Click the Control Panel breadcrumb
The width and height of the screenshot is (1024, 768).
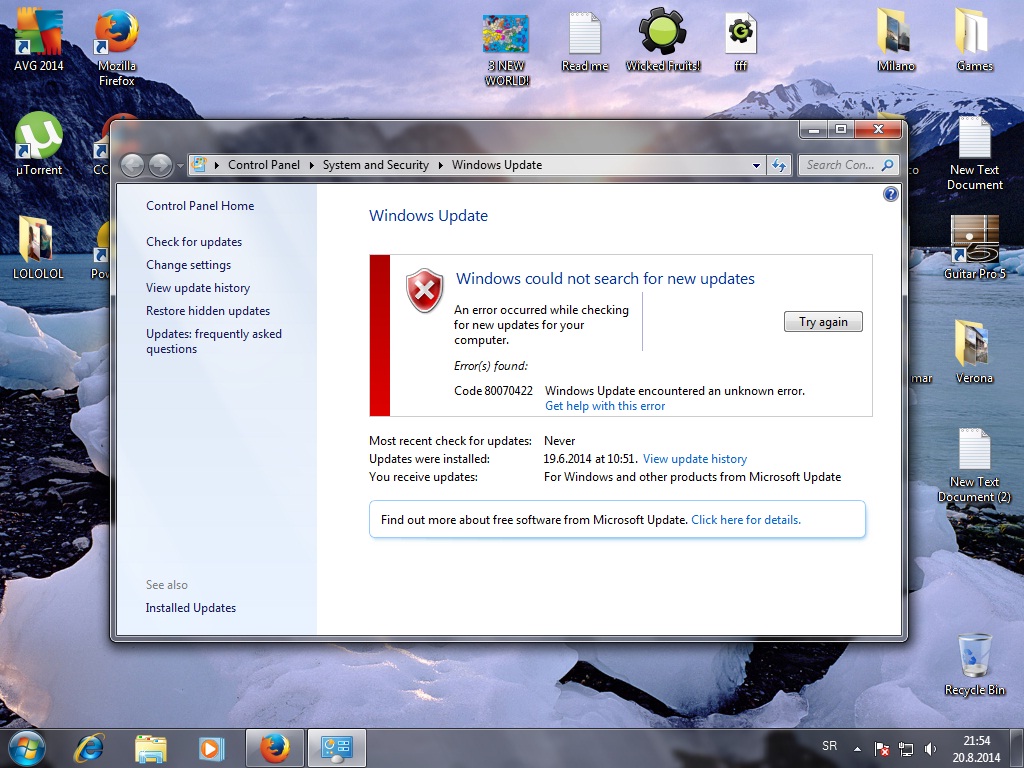[x=264, y=165]
